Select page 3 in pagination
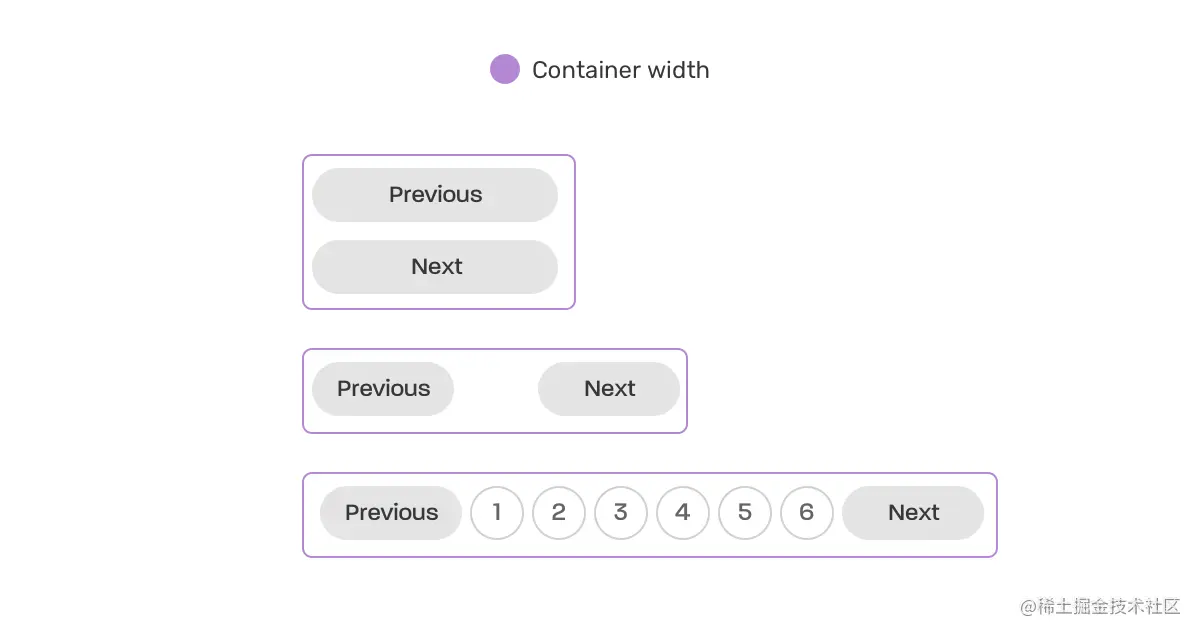Screen dimensions: 1200x636 pos(621,513)
